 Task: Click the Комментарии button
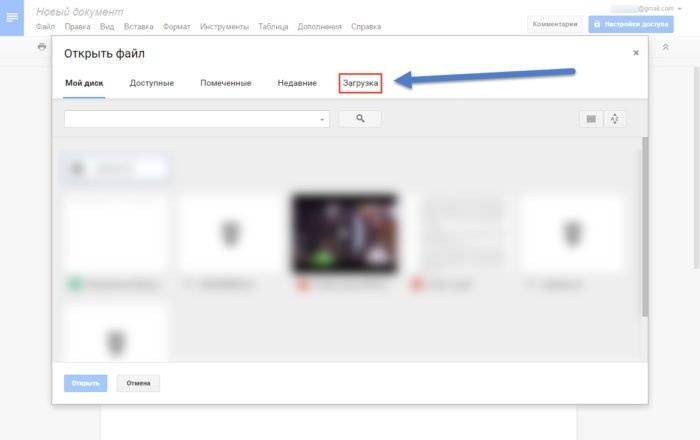(x=555, y=24)
